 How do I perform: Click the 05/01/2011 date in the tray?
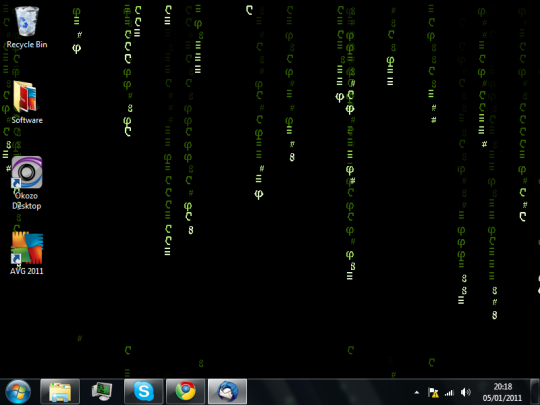coord(502,398)
